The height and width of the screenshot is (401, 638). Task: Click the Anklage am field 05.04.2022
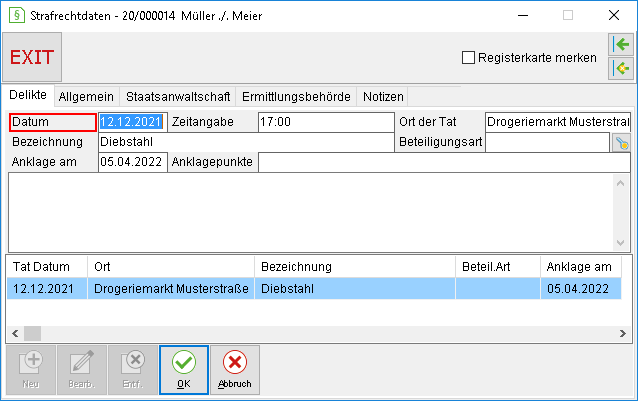pyautogui.click(x=133, y=162)
